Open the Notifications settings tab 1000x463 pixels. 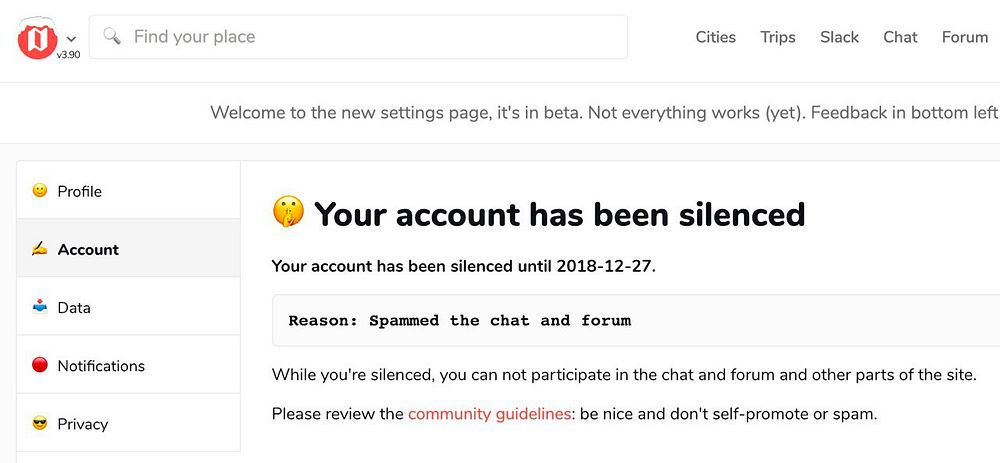coord(101,365)
